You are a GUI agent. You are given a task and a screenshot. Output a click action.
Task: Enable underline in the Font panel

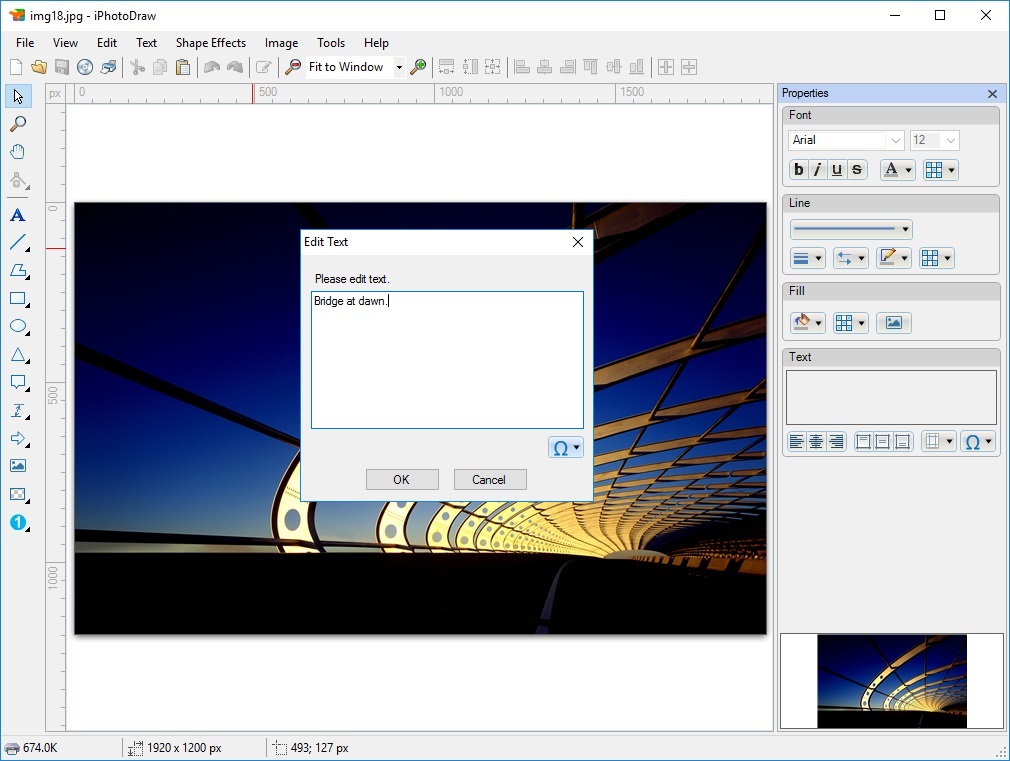837,169
